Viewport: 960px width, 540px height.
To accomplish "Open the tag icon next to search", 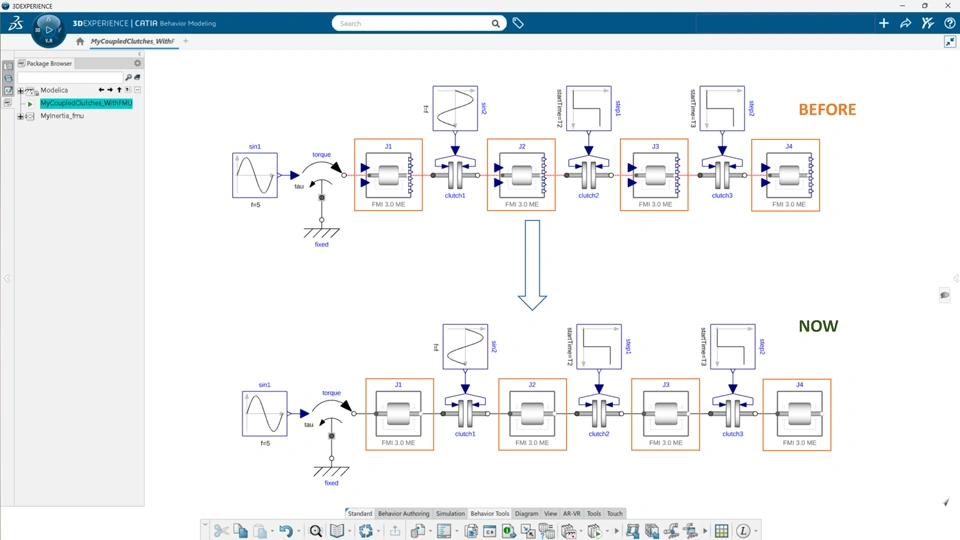I will pyautogui.click(x=518, y=23).
